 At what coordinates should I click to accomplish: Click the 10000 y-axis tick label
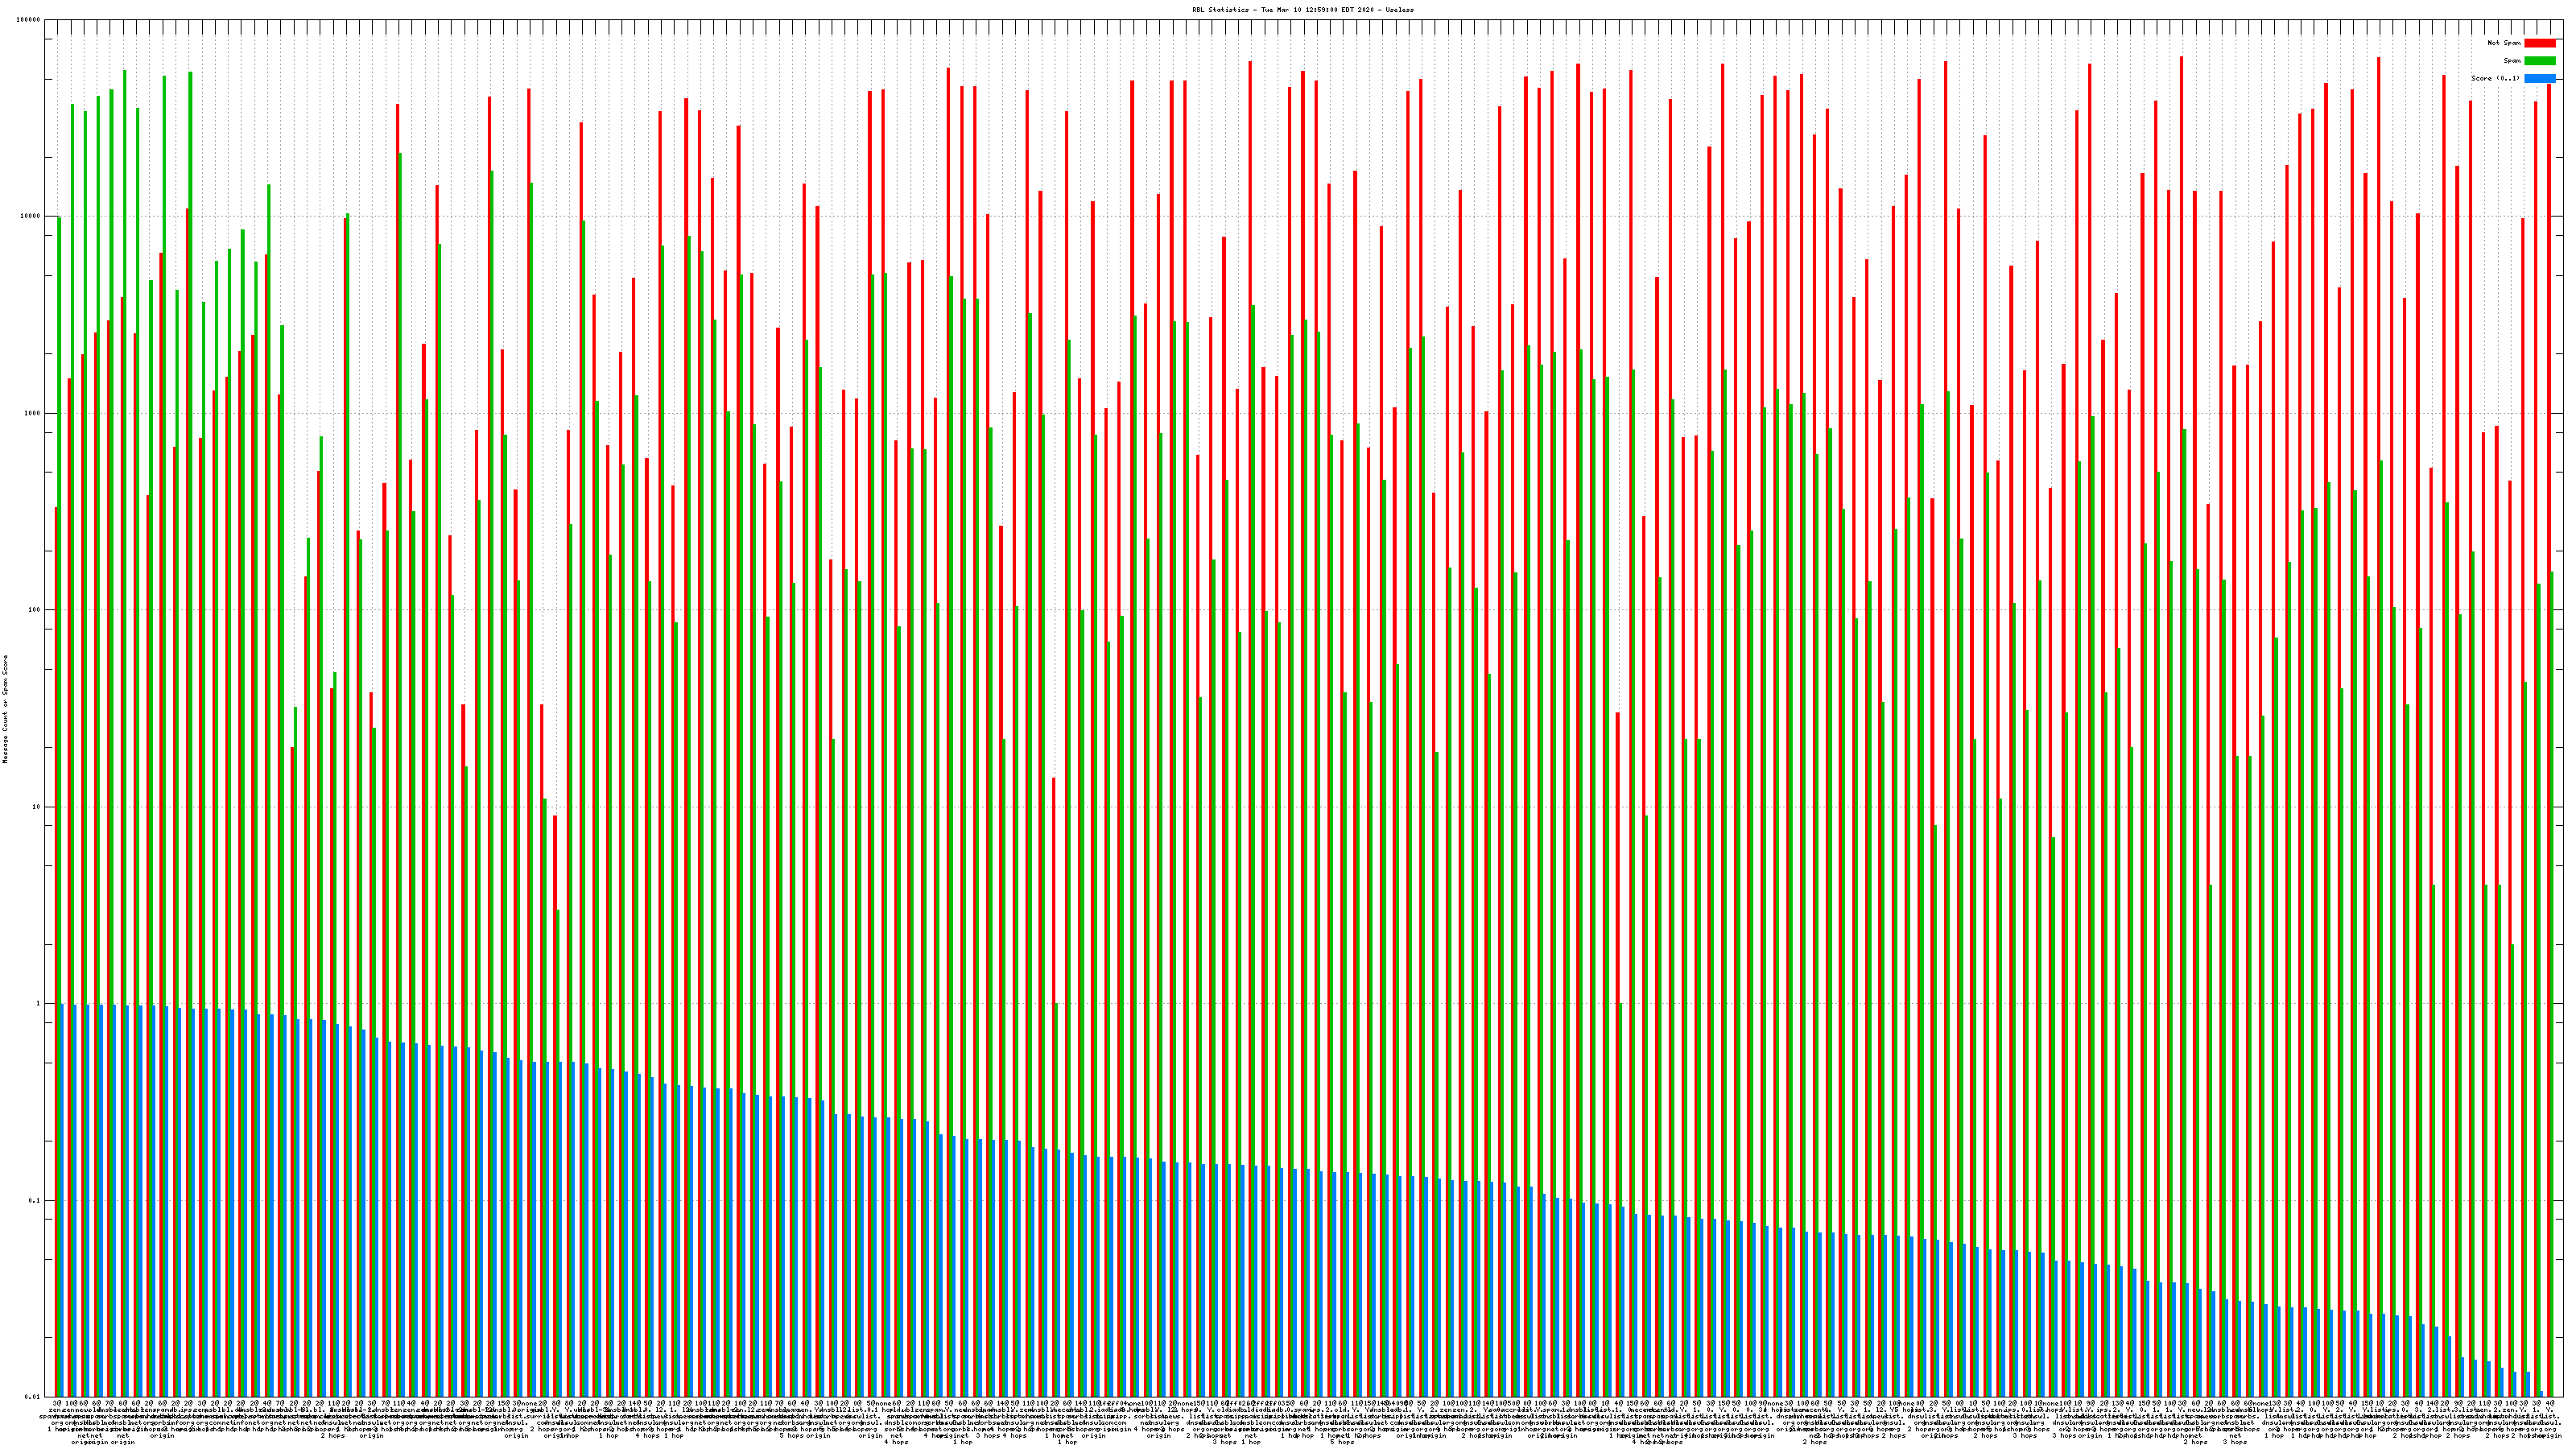31,216
